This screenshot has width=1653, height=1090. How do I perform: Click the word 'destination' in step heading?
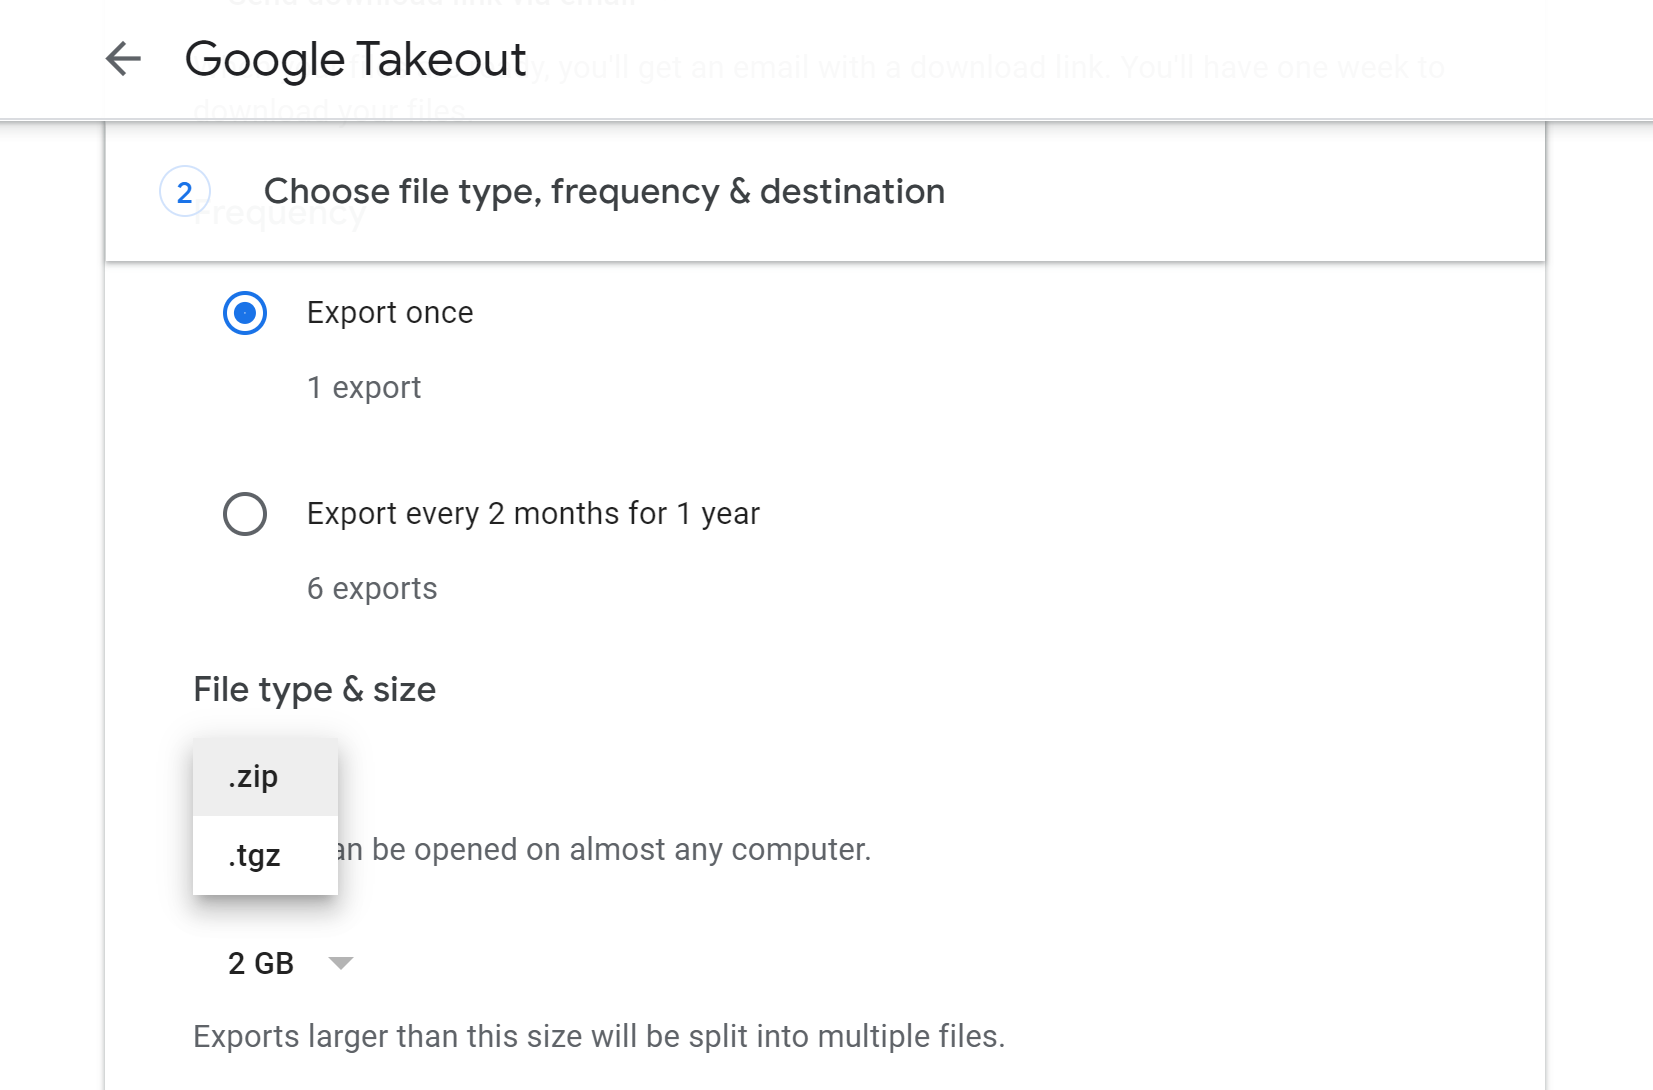coord(852,192)
